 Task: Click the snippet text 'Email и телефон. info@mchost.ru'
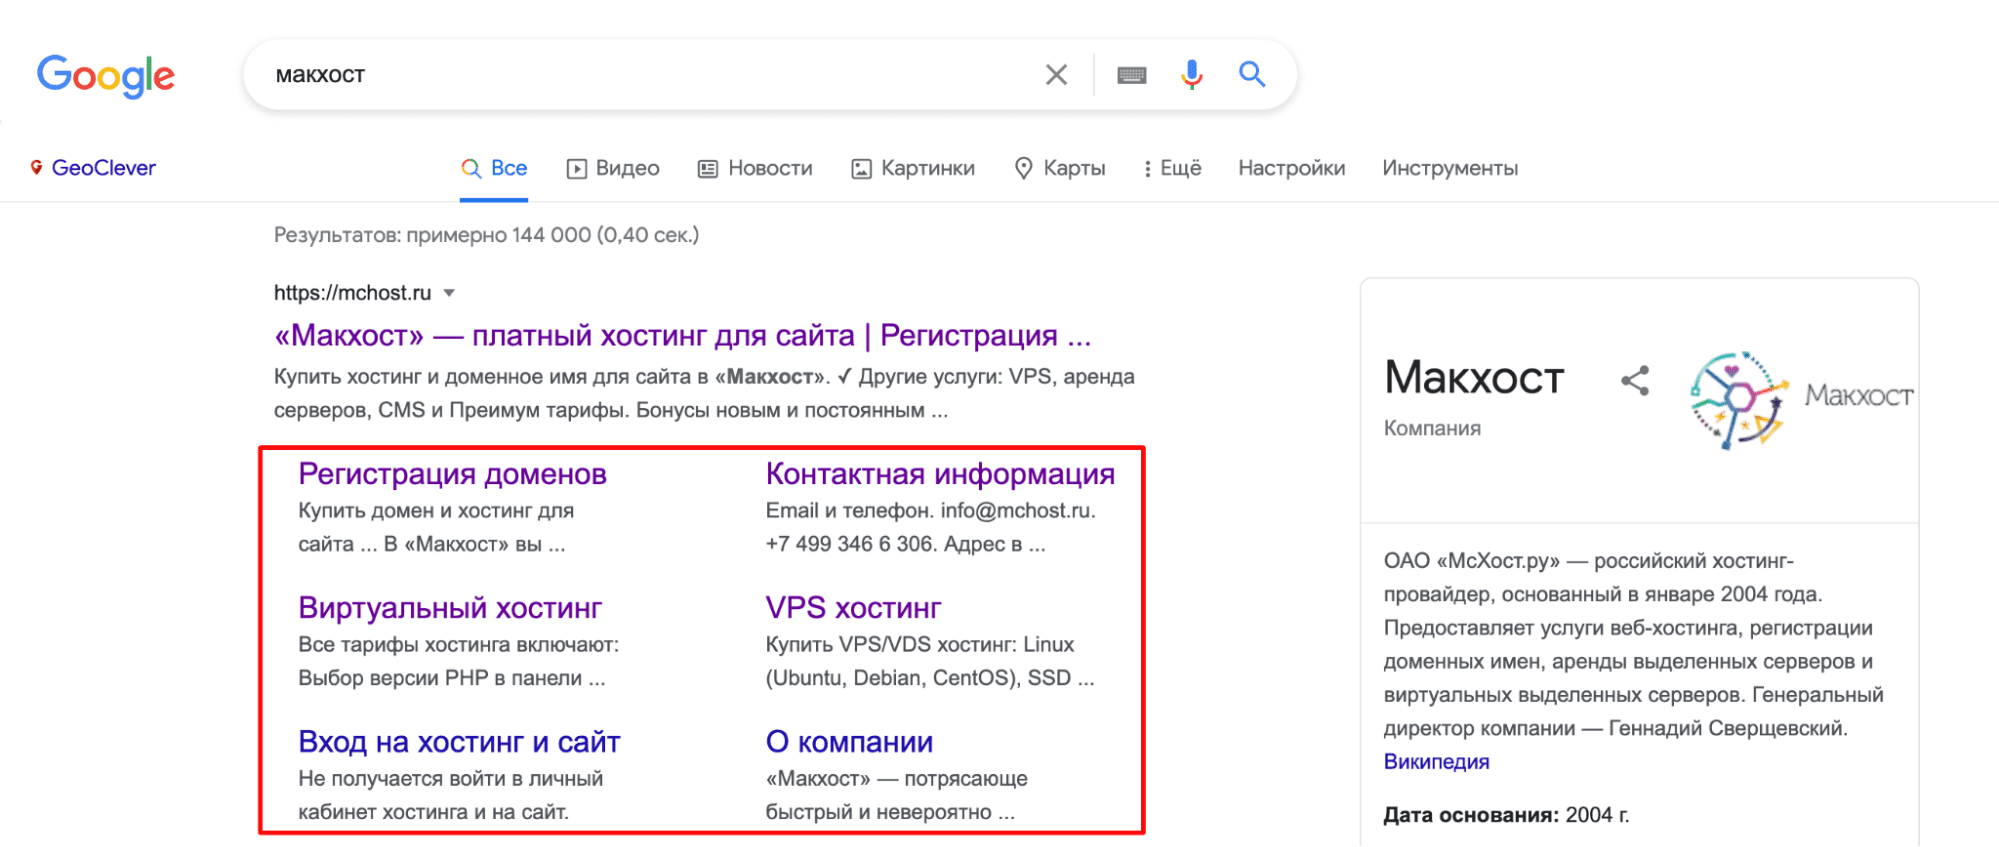[930, 511]
